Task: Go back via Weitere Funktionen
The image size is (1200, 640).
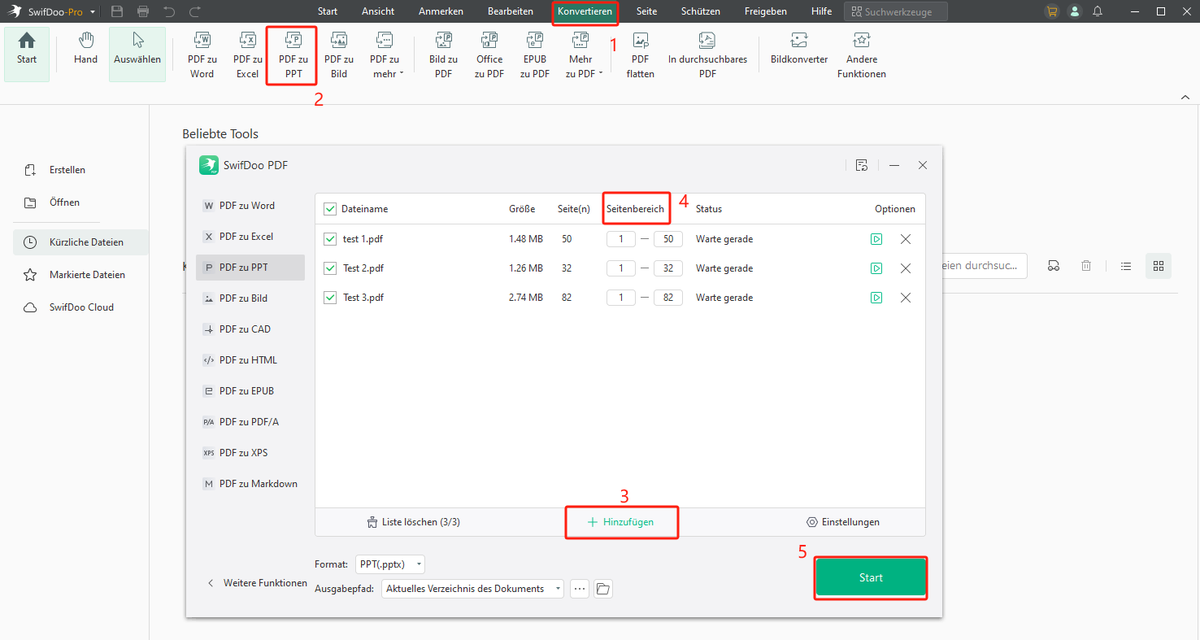Action: (x=258, y=583)
